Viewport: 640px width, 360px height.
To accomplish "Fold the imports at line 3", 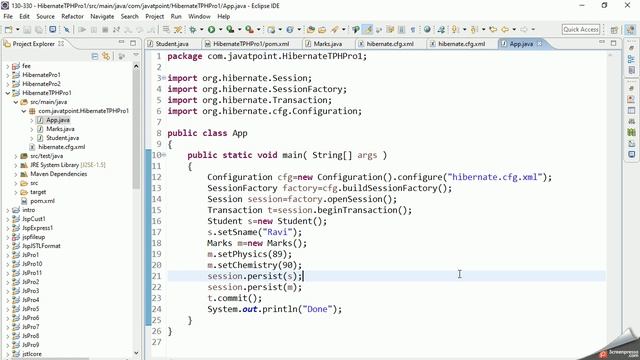I will click(x=164, y=78).
